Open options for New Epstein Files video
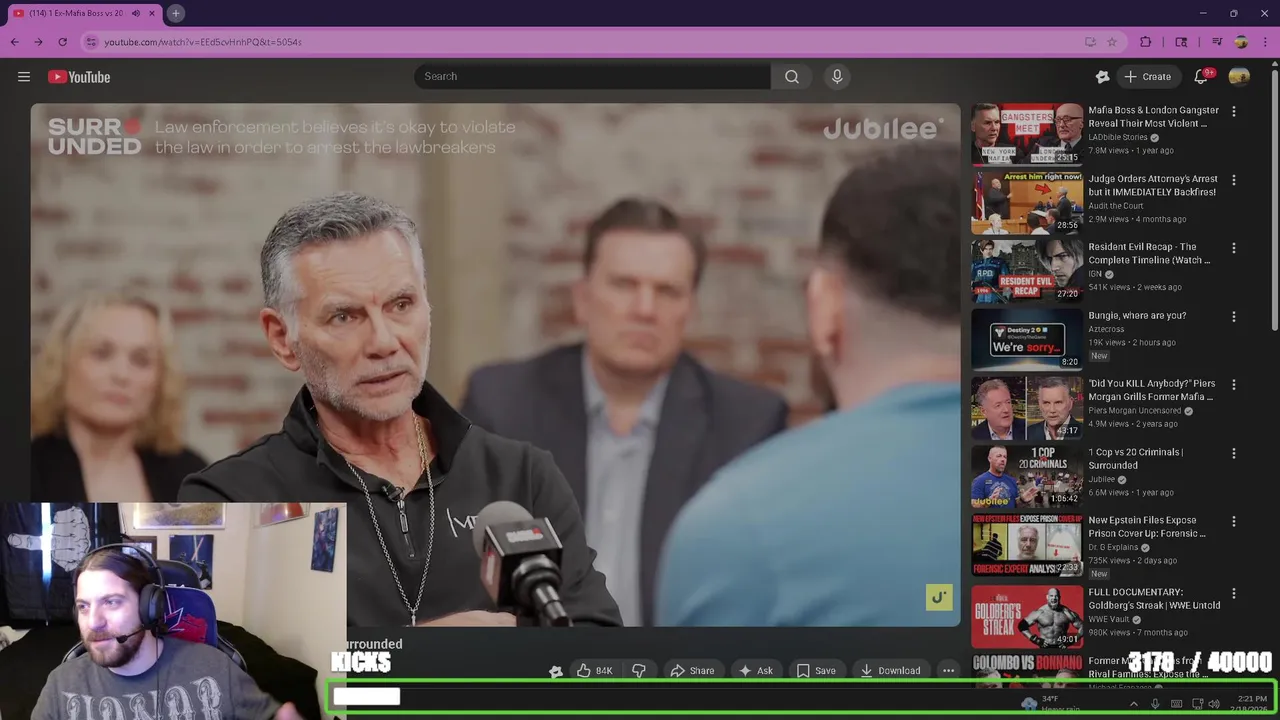Screen dimensions: 1280x720 point(1233,522)
